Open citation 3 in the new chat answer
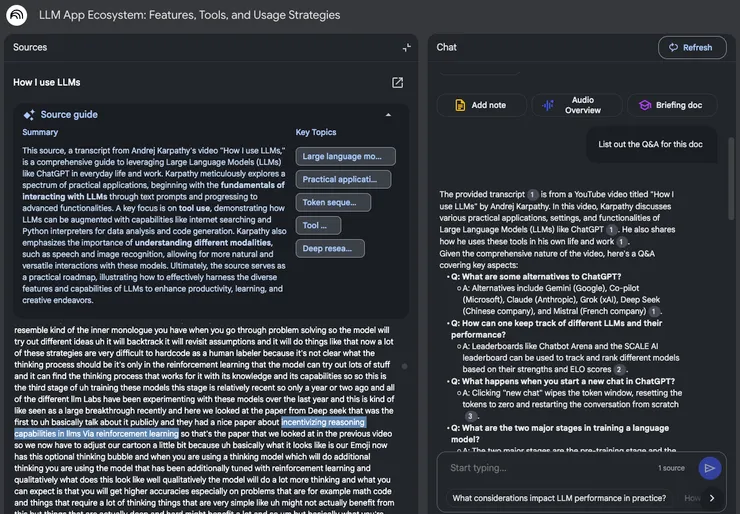 (x=470, y=415)
